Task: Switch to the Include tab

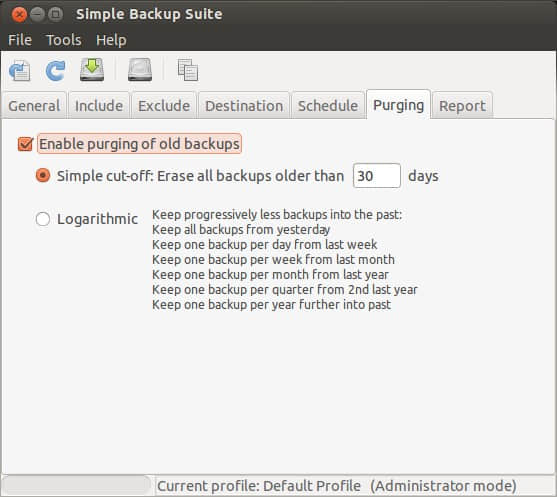Action: tap(99, 106)
